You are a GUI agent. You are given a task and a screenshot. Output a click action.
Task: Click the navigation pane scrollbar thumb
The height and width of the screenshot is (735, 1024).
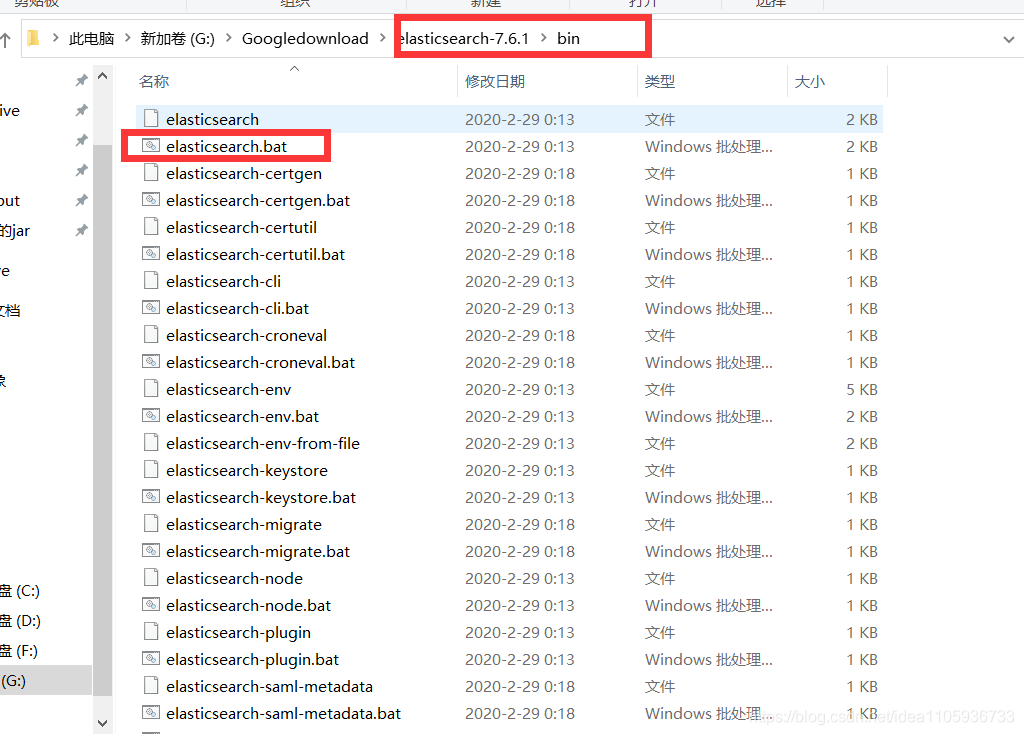pyautogui.click(x=103, y=420)
